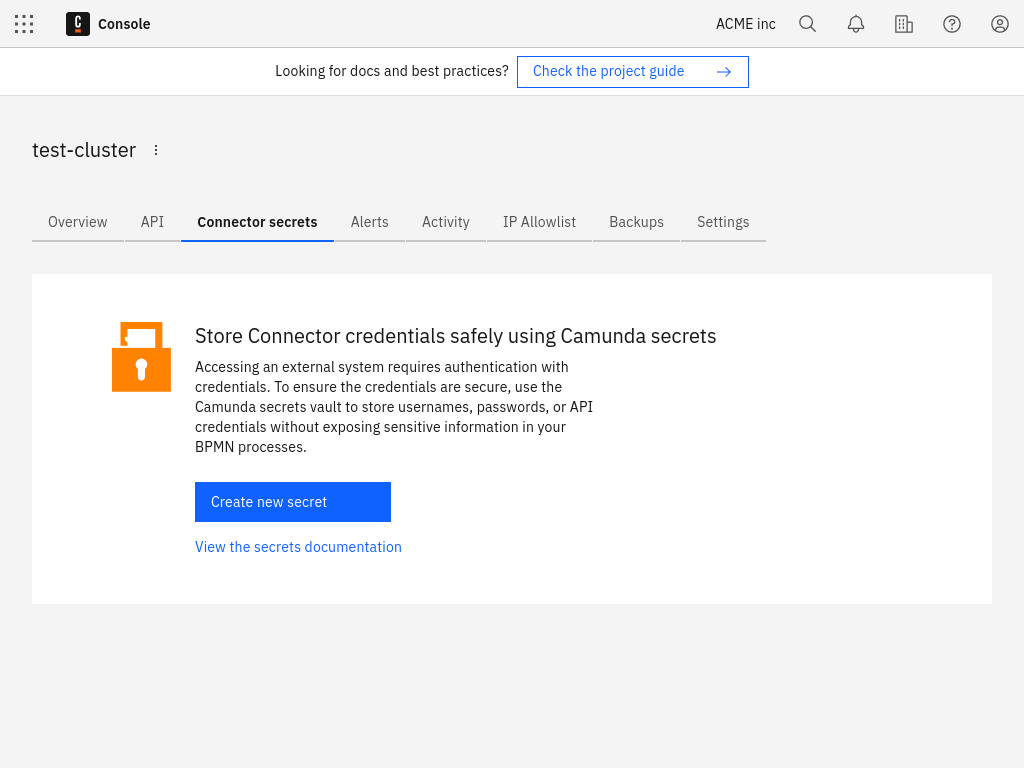Open View the secrets documentation link
The image size is (1024, 768).
[298, 547]
